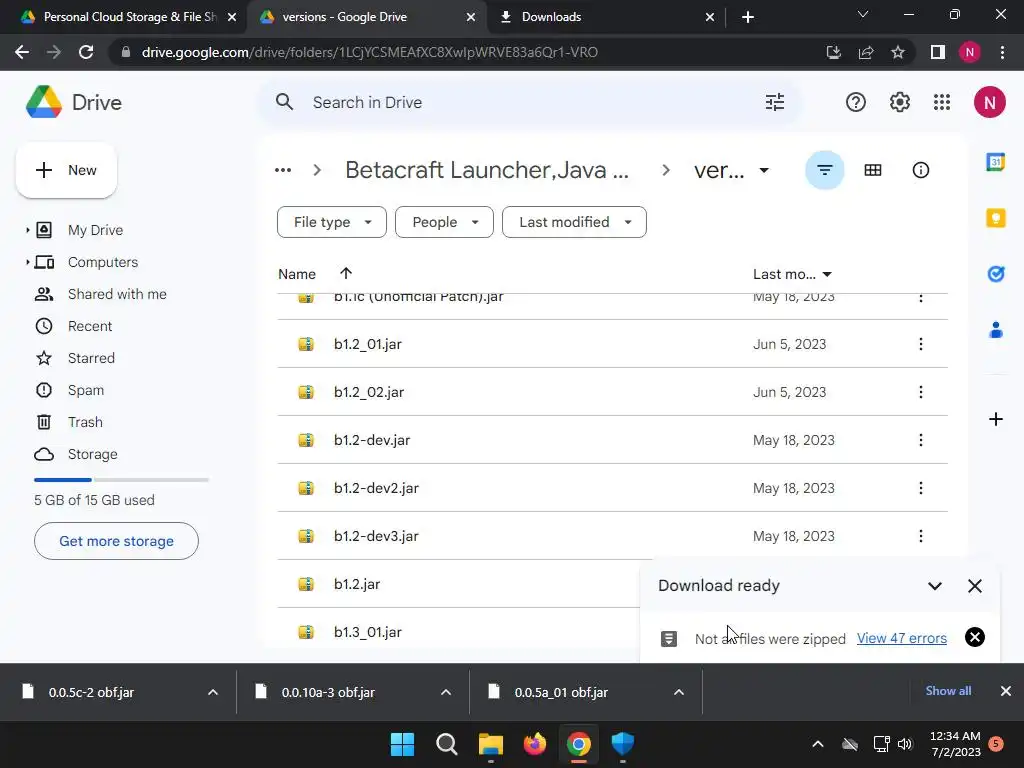This screenshot has width=1024, height=768.
Task: Reload the page
Action: tap(86, 52)
